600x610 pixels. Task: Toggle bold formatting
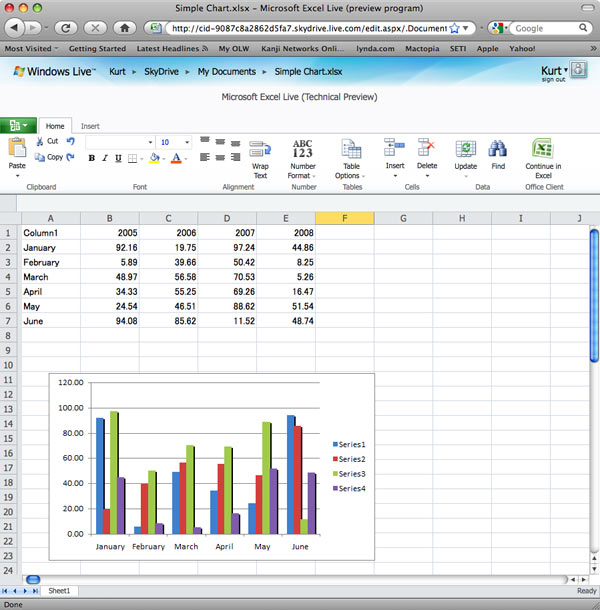[91, 158]
